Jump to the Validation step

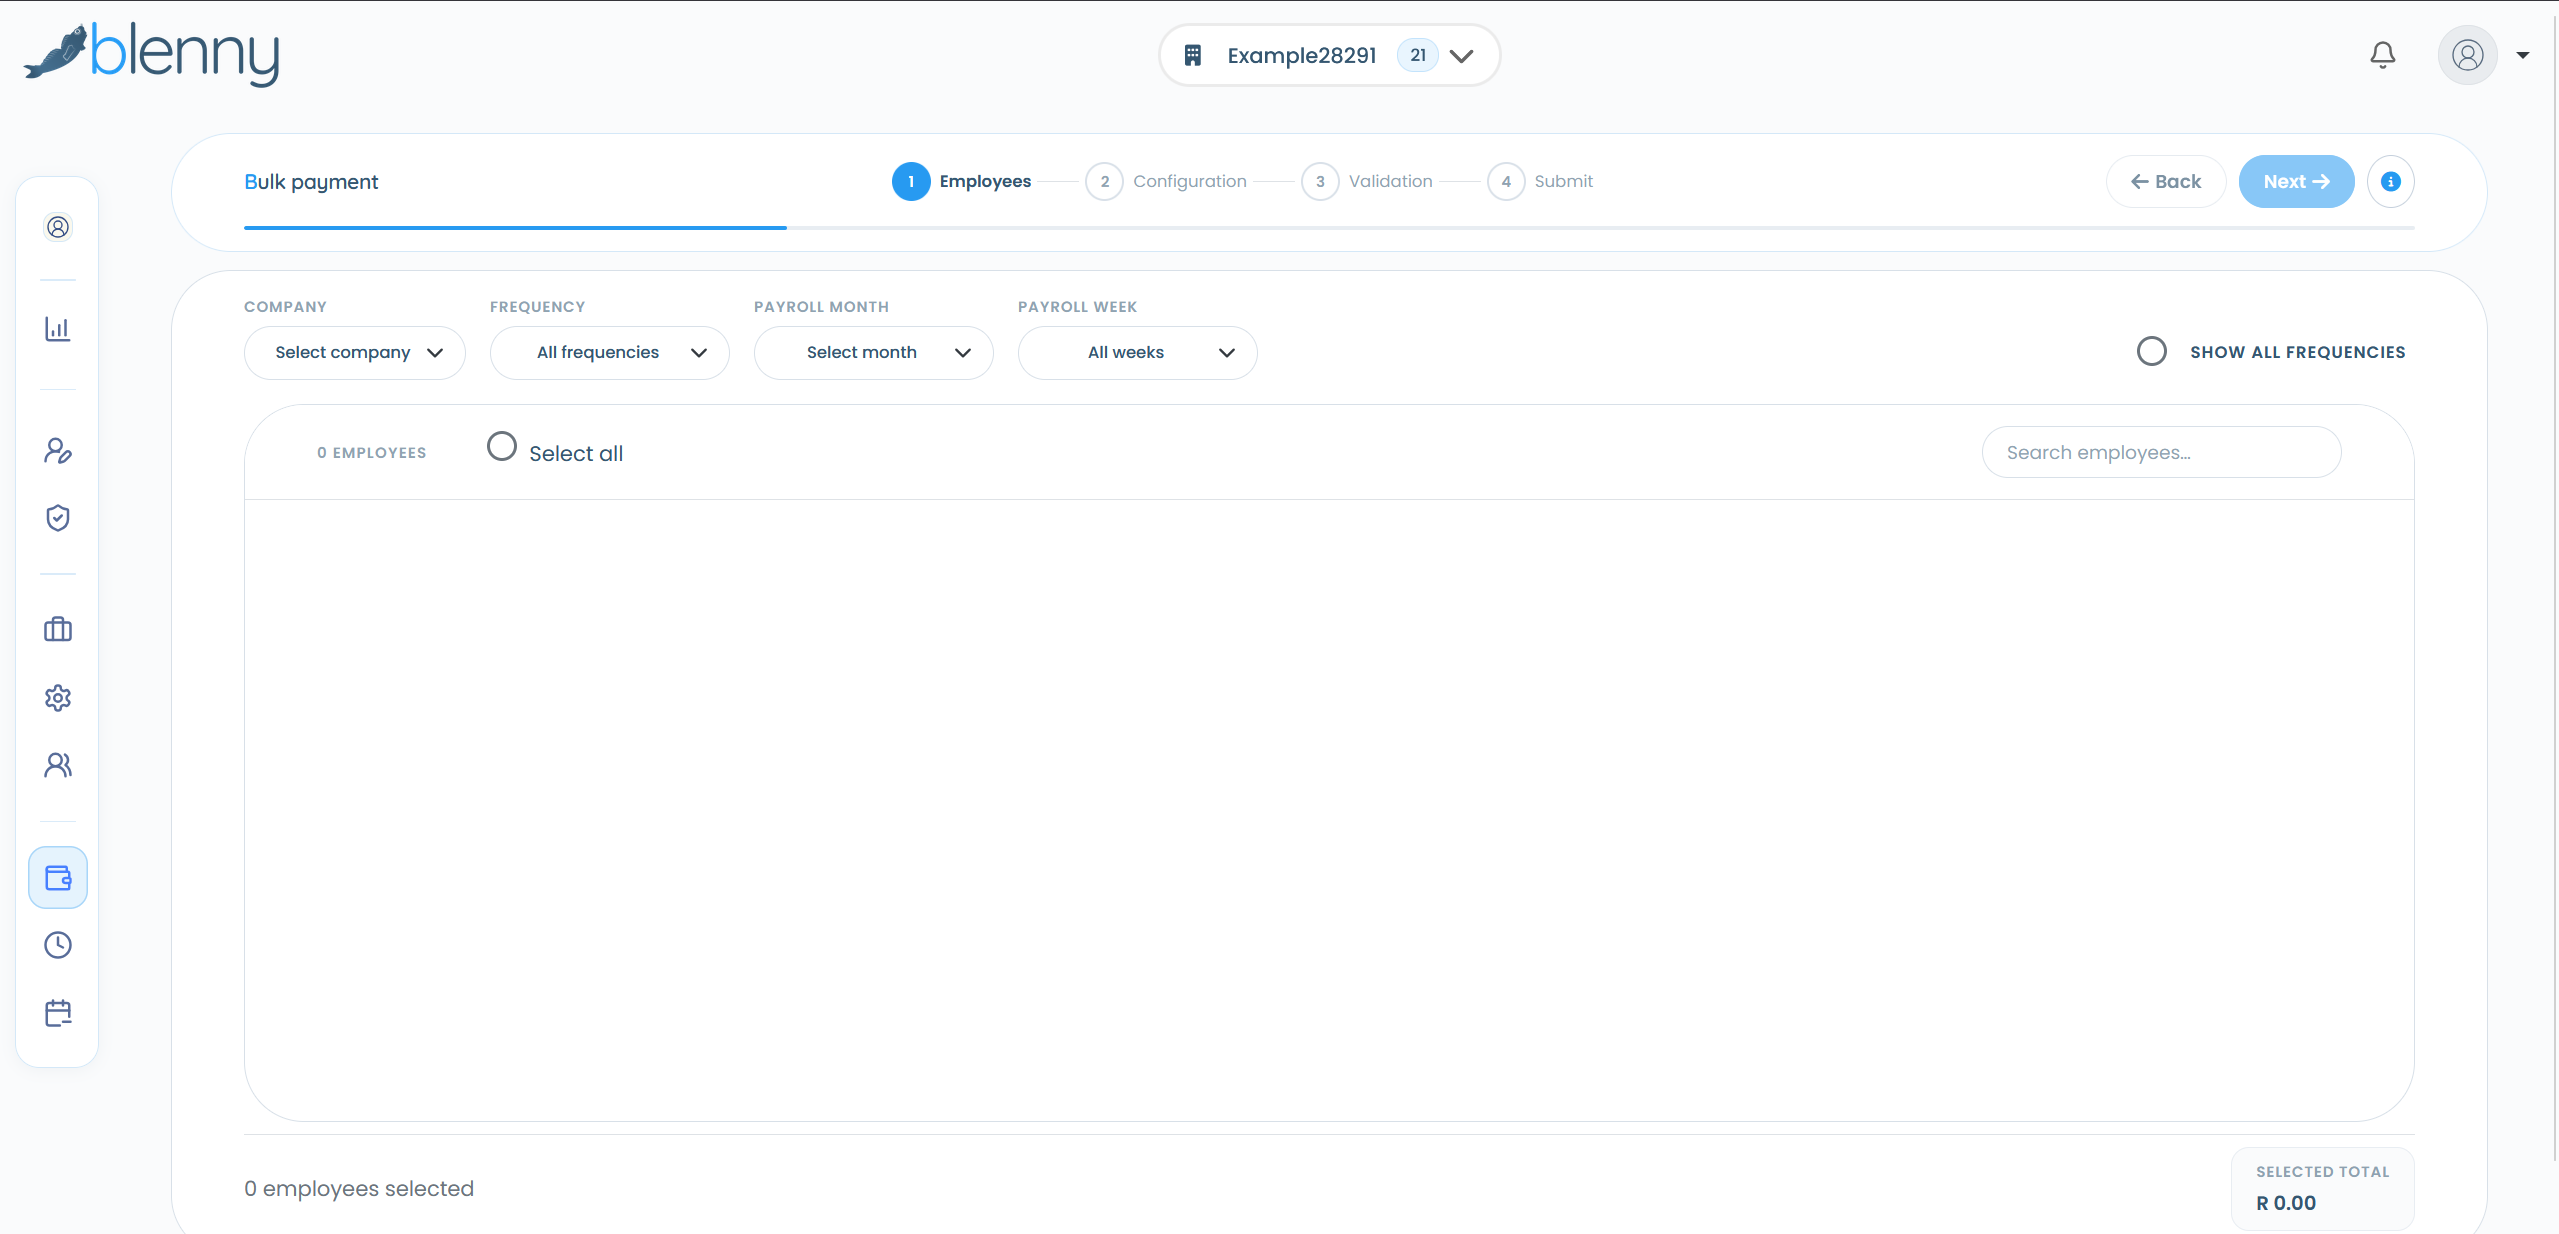1368,181
